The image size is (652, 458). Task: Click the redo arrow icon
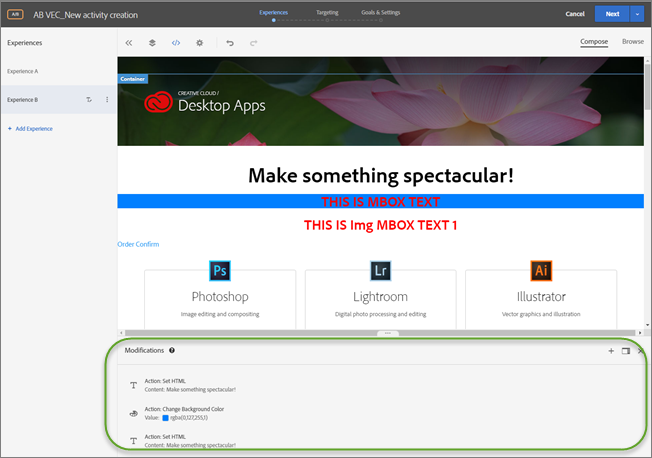[254, 43]
